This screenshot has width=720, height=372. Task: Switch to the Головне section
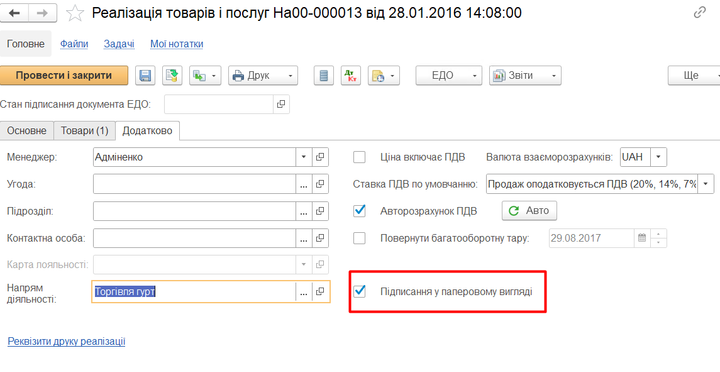tap(26, 44)
